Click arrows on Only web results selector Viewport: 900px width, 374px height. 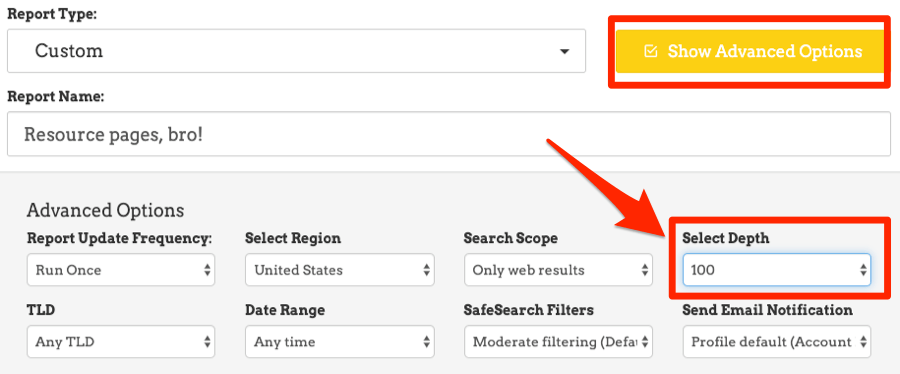coord(644,270)
